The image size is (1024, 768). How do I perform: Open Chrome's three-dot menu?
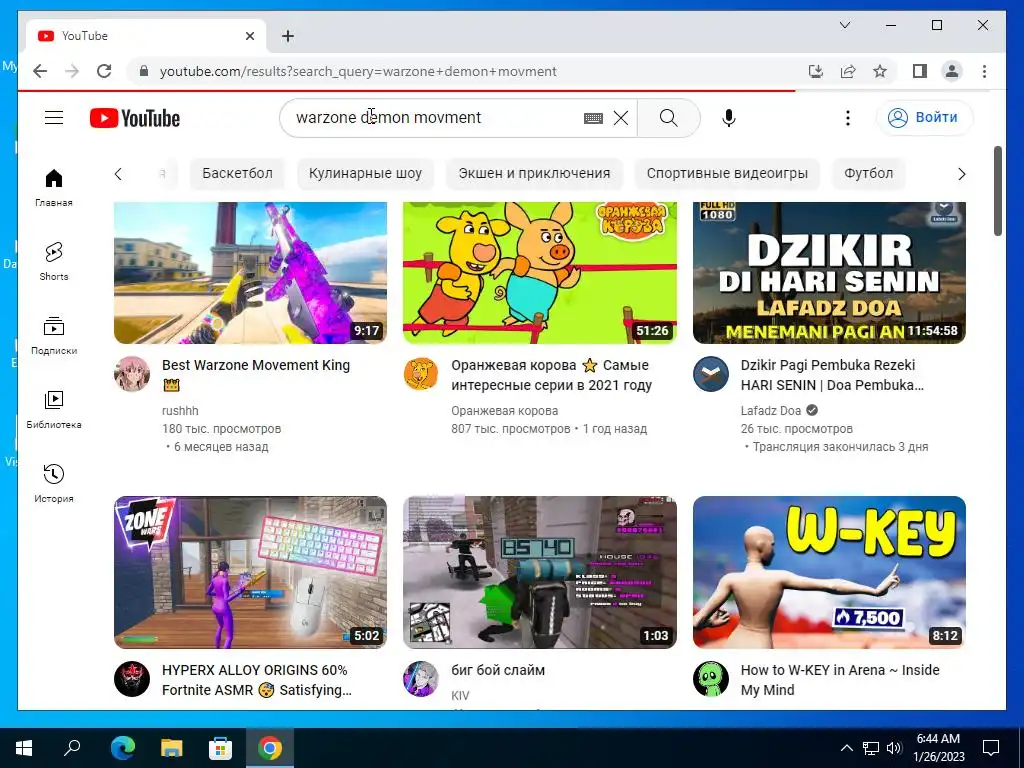[x=984, y=71]
